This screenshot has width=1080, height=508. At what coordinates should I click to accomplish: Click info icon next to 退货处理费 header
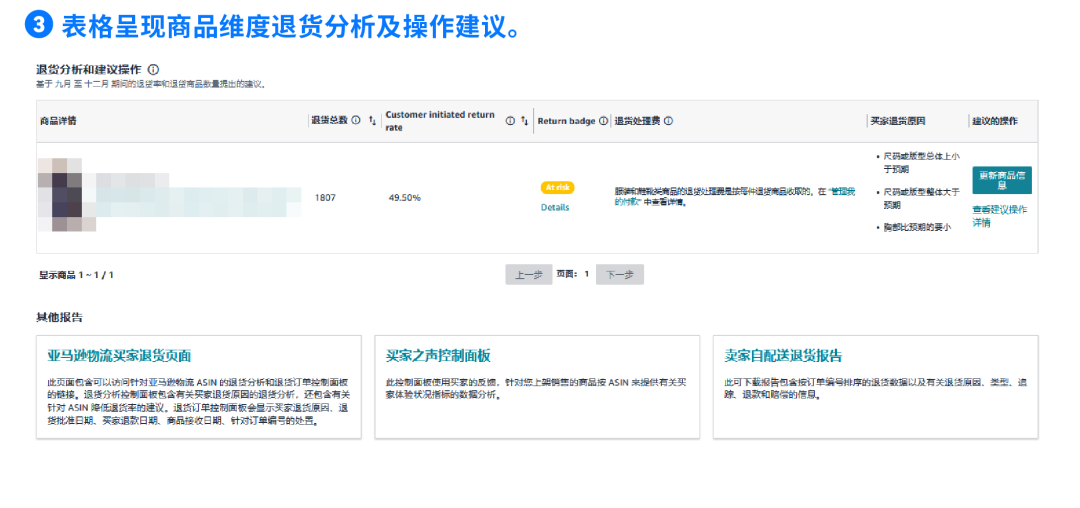(x=668, y=121)
